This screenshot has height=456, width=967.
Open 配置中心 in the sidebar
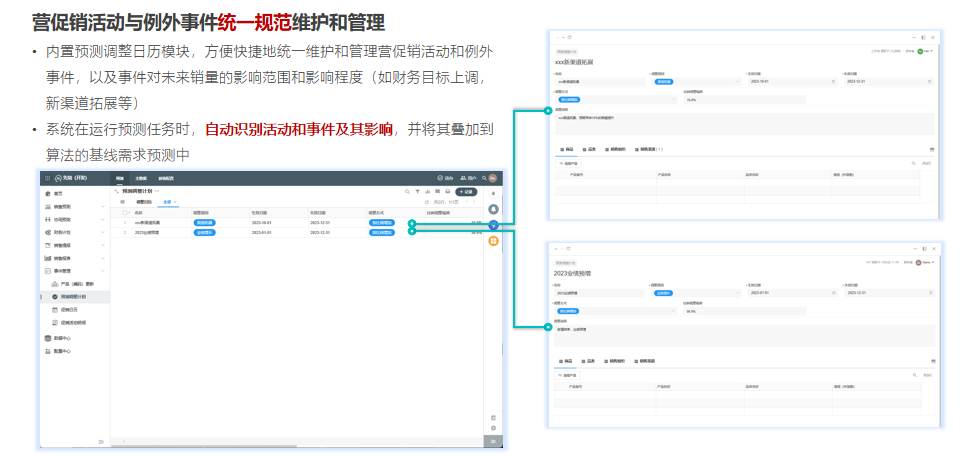click(75, 351)
